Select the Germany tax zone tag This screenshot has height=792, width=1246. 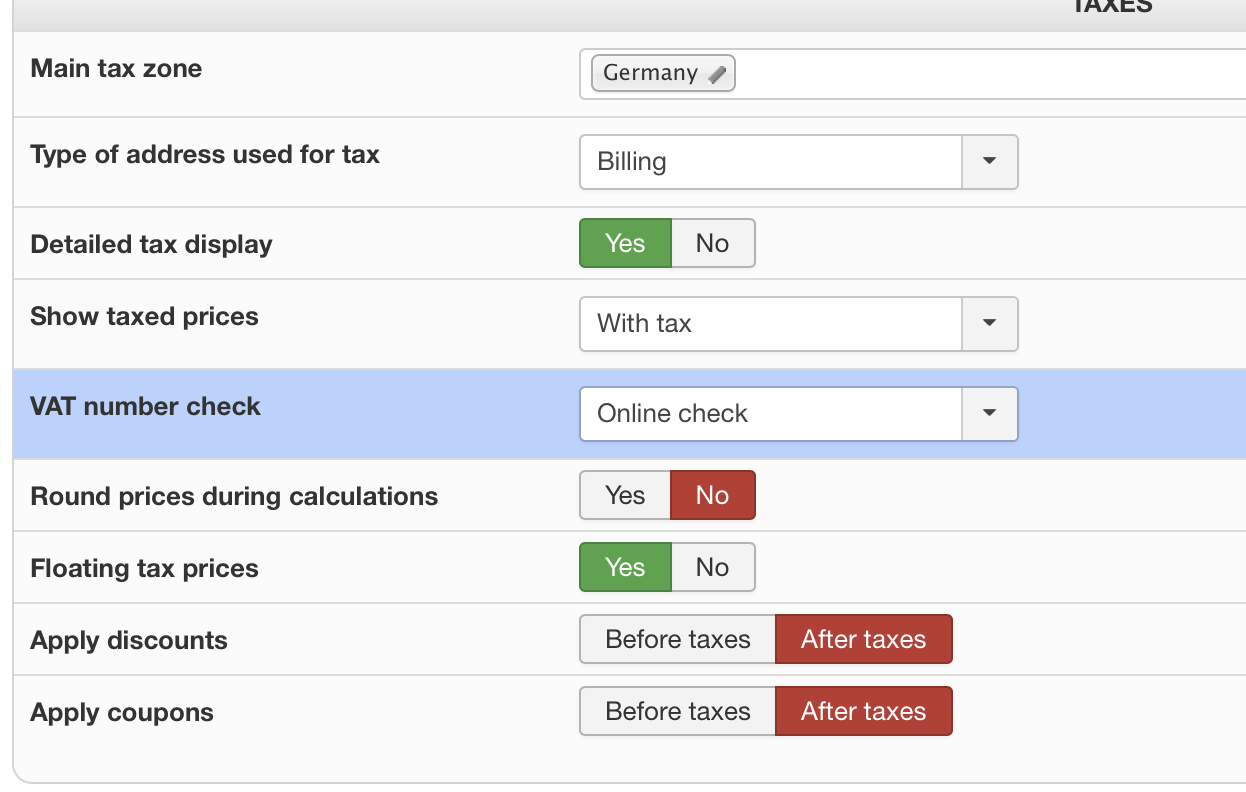[x=663, y=73]
